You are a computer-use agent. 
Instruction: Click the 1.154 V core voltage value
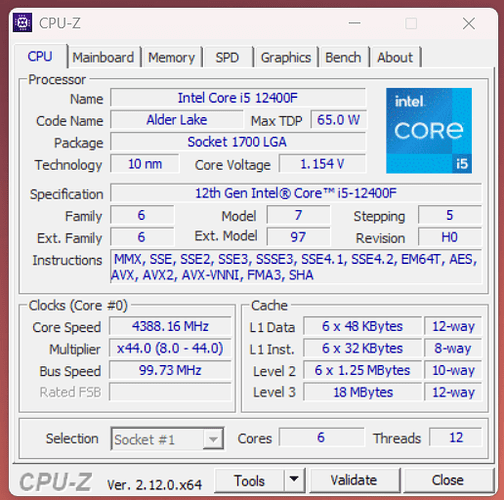[x=322, y=164]
